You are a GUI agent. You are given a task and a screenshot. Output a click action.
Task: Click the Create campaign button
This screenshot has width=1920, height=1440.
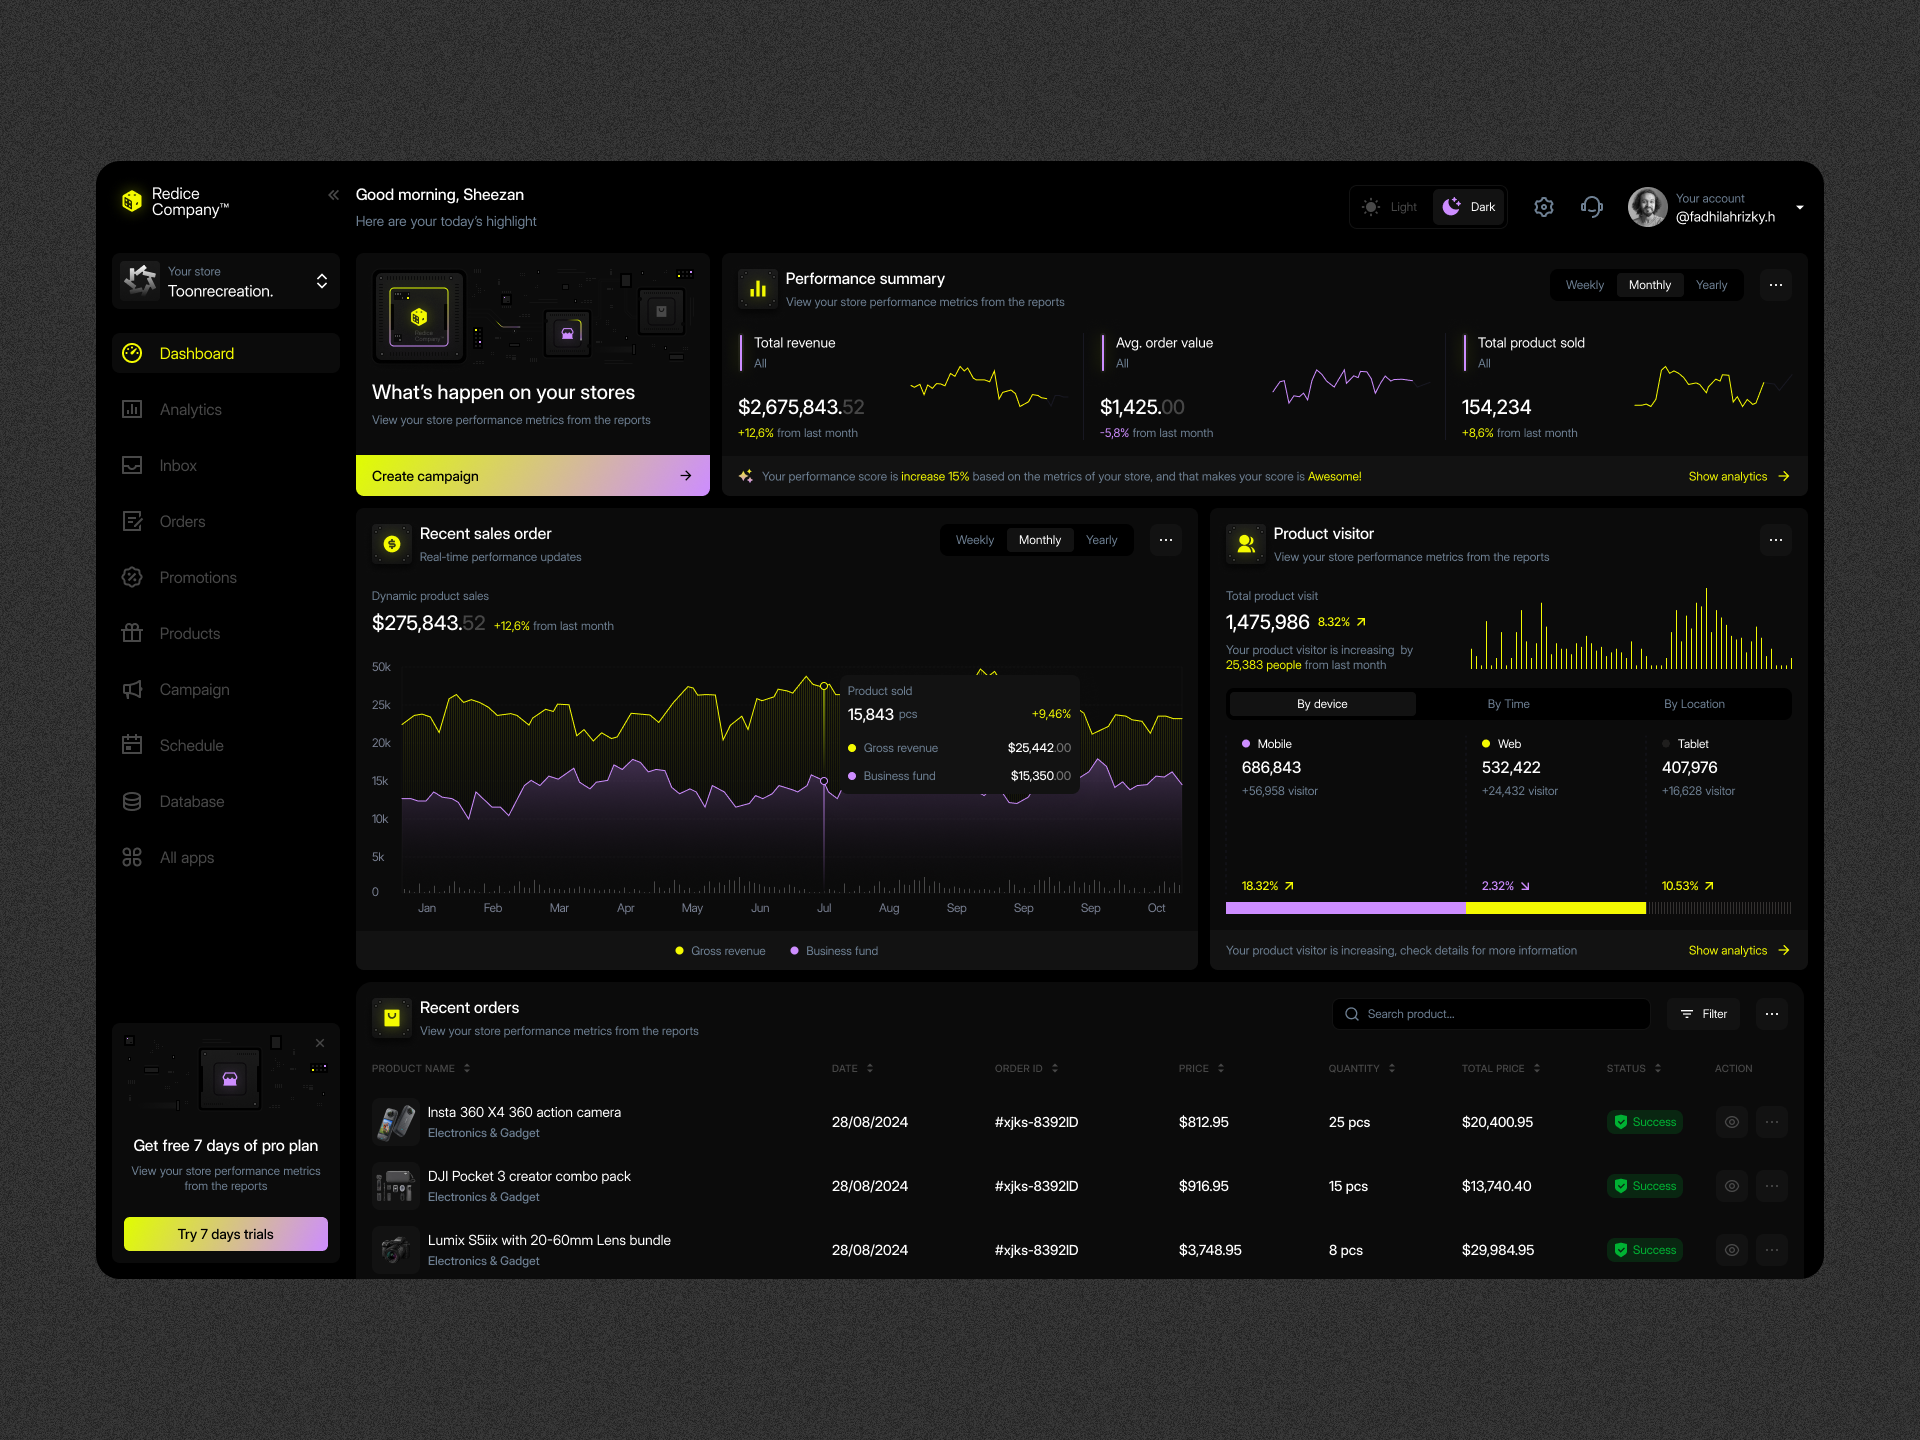click(x=532, y=475)
